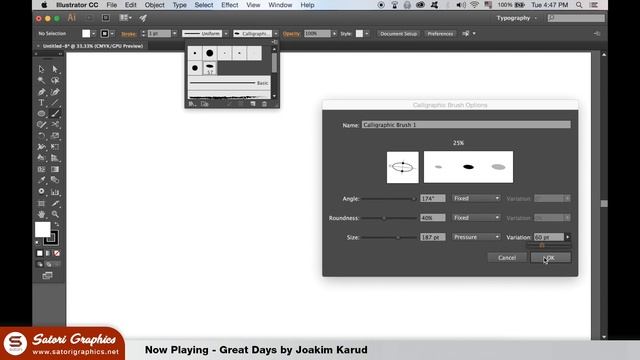
Task: Select the Column Graph tool
Action: (55, 191)
